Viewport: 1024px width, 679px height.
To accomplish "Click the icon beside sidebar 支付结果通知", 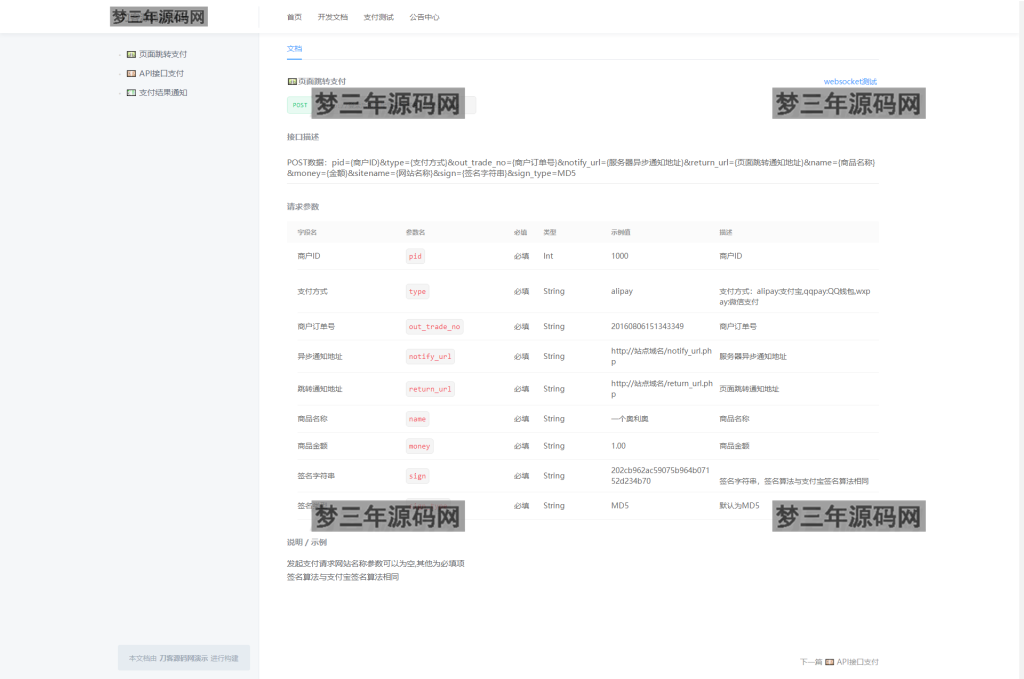I will click(131, 93).
